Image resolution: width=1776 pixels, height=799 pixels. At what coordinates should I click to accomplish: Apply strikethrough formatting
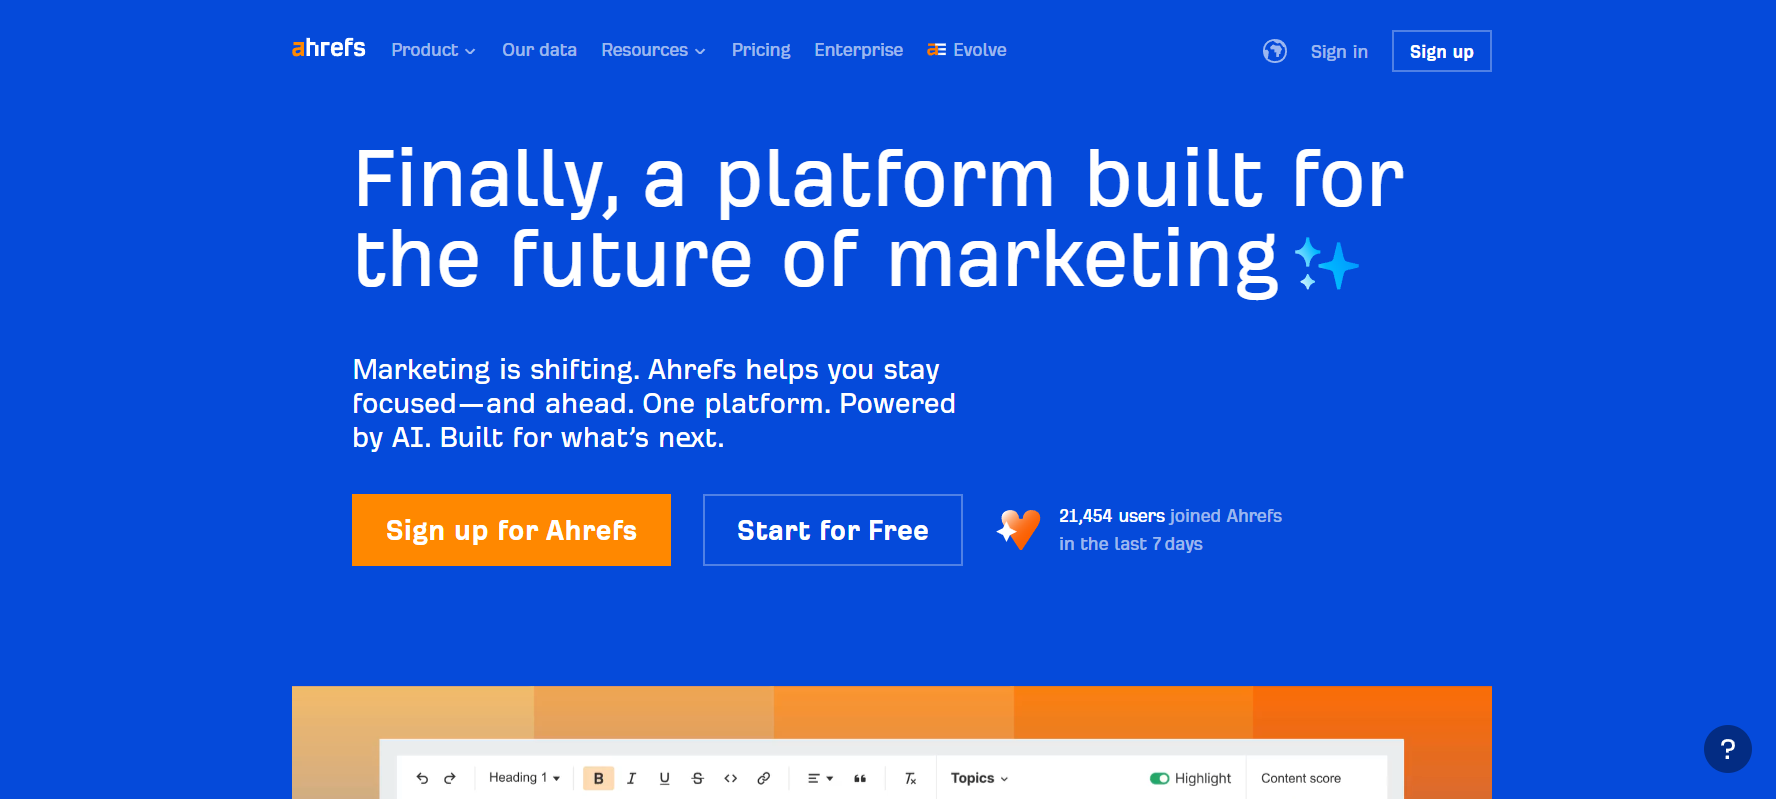pyautogui.click(x=697, y=778)
